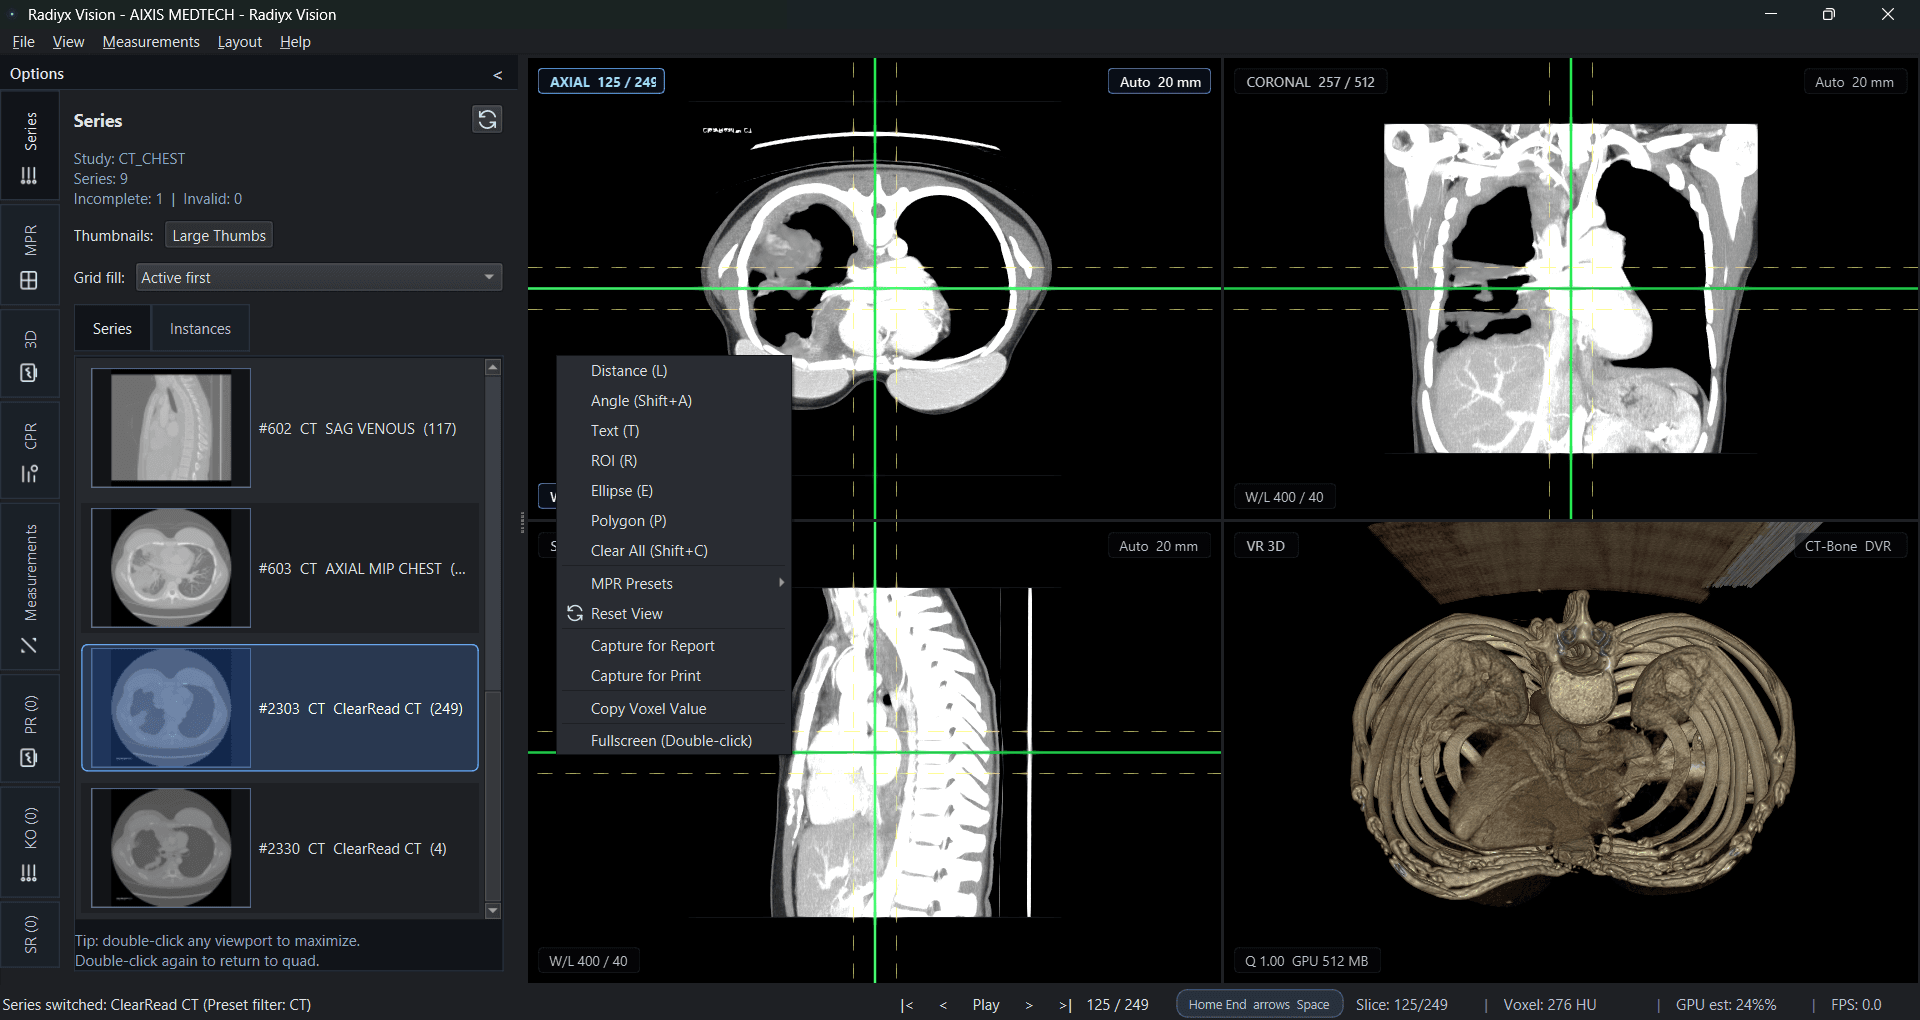Refresh the series list
The width and height of the screenshot is (1920, 1020).
click(x=487, y=119)
